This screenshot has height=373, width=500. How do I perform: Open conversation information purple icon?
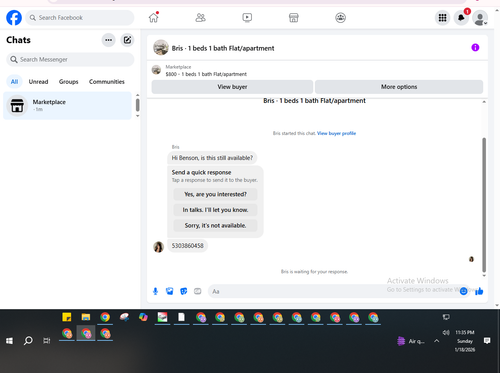point(475,47)
